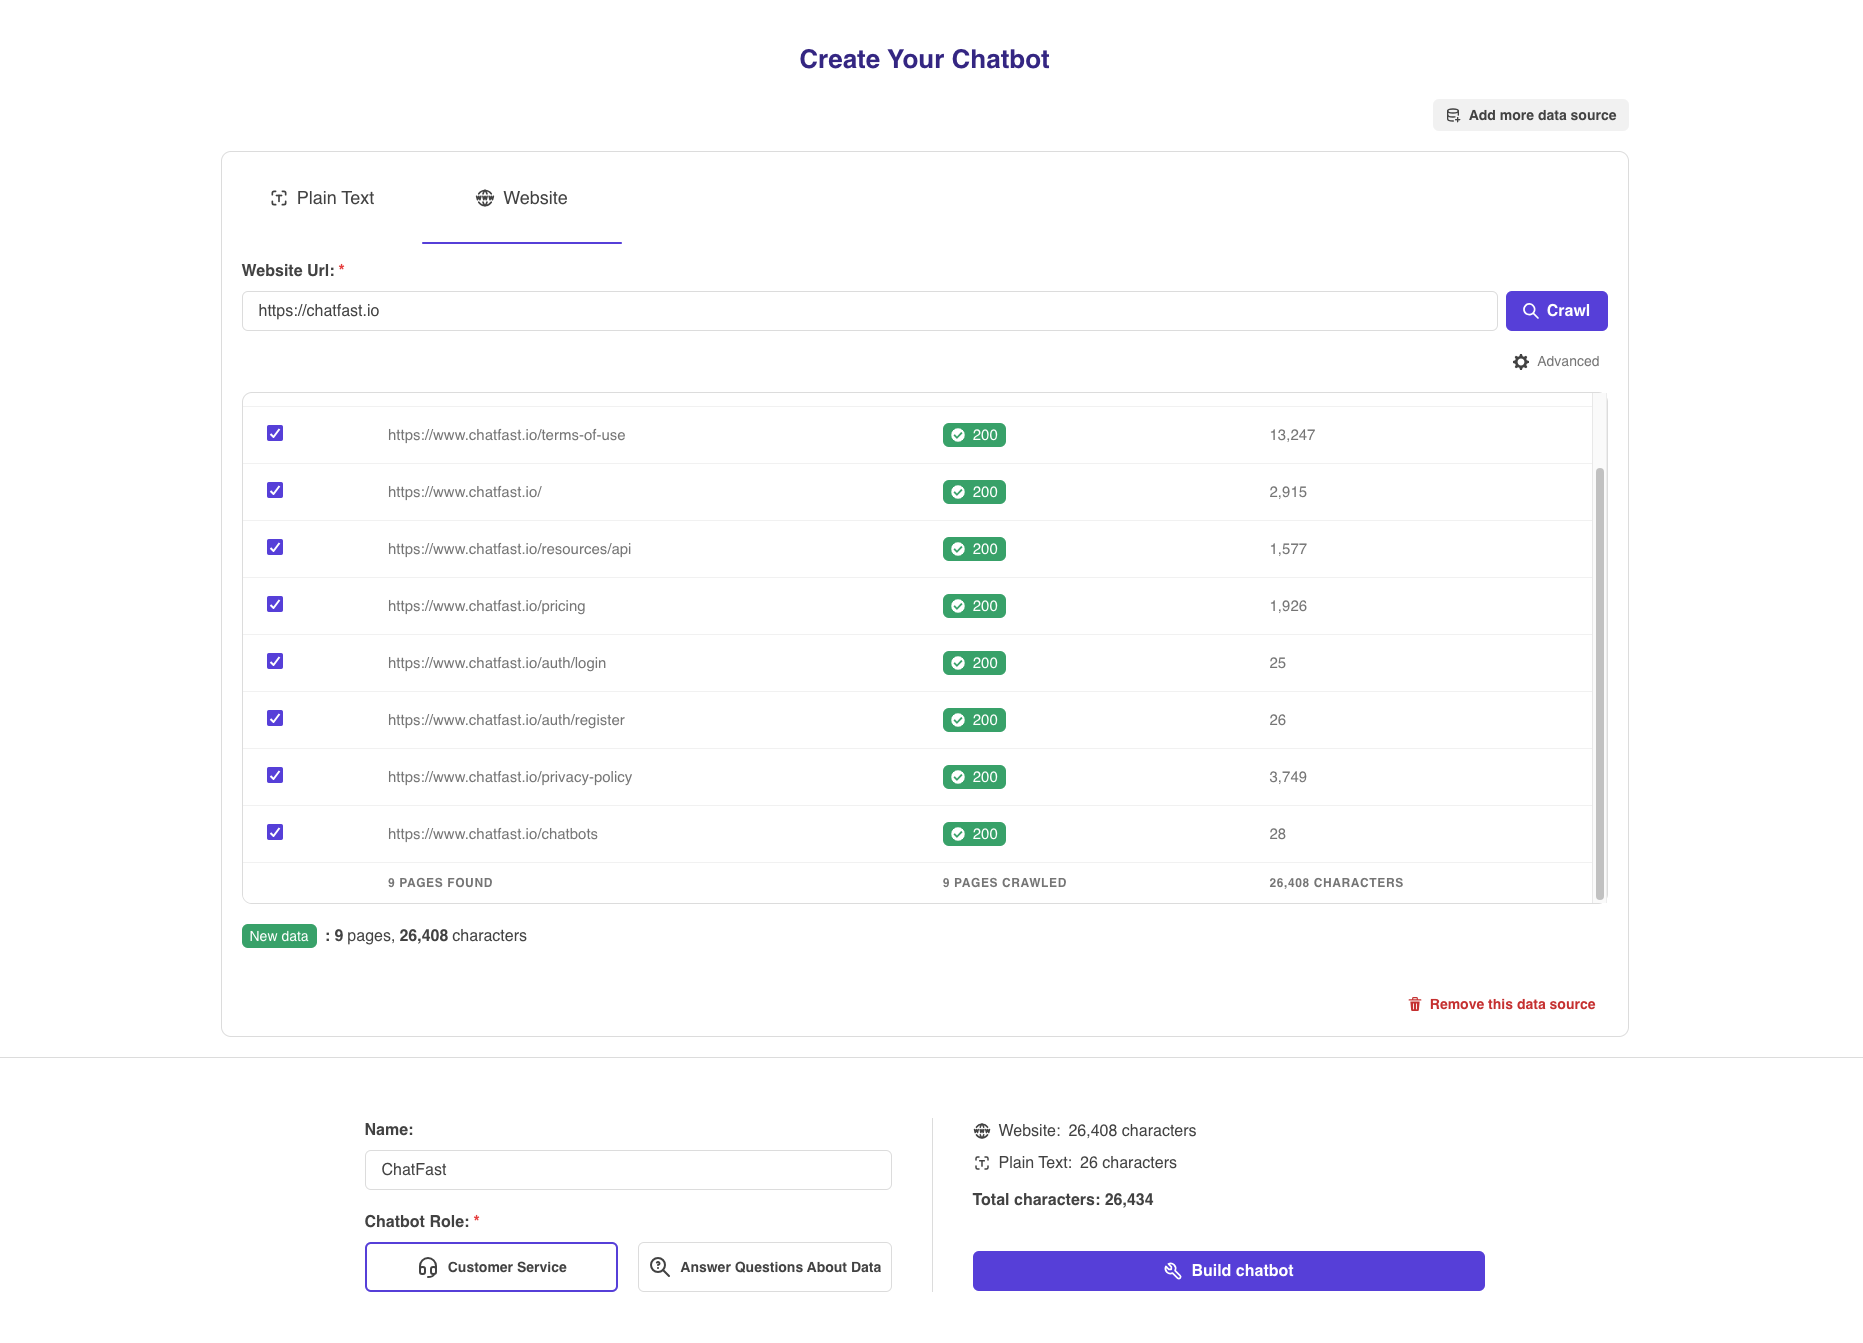Click the globe icon on the Website tab

[485, 198]
